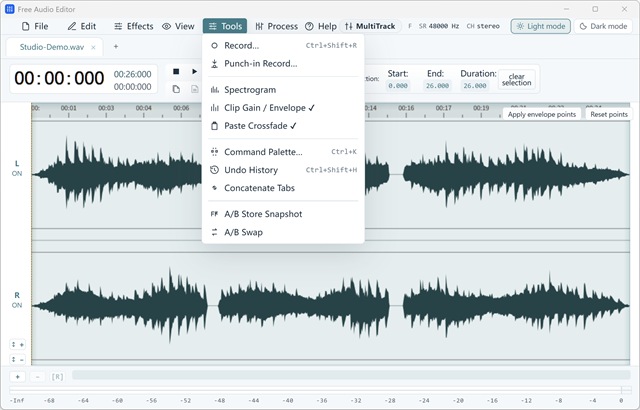The height and width of the screenshot is (410, 640).
Task: Click the Command Palette icon
Action: [214, 152]
